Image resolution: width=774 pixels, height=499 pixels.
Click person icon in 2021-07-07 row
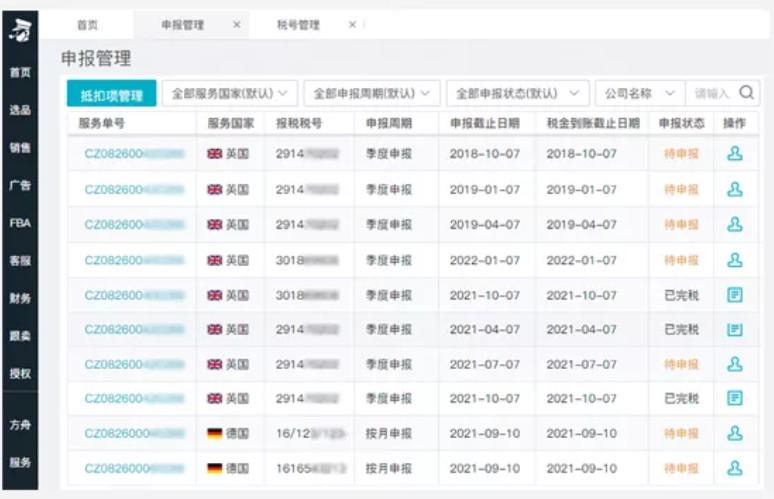[735, 364]
